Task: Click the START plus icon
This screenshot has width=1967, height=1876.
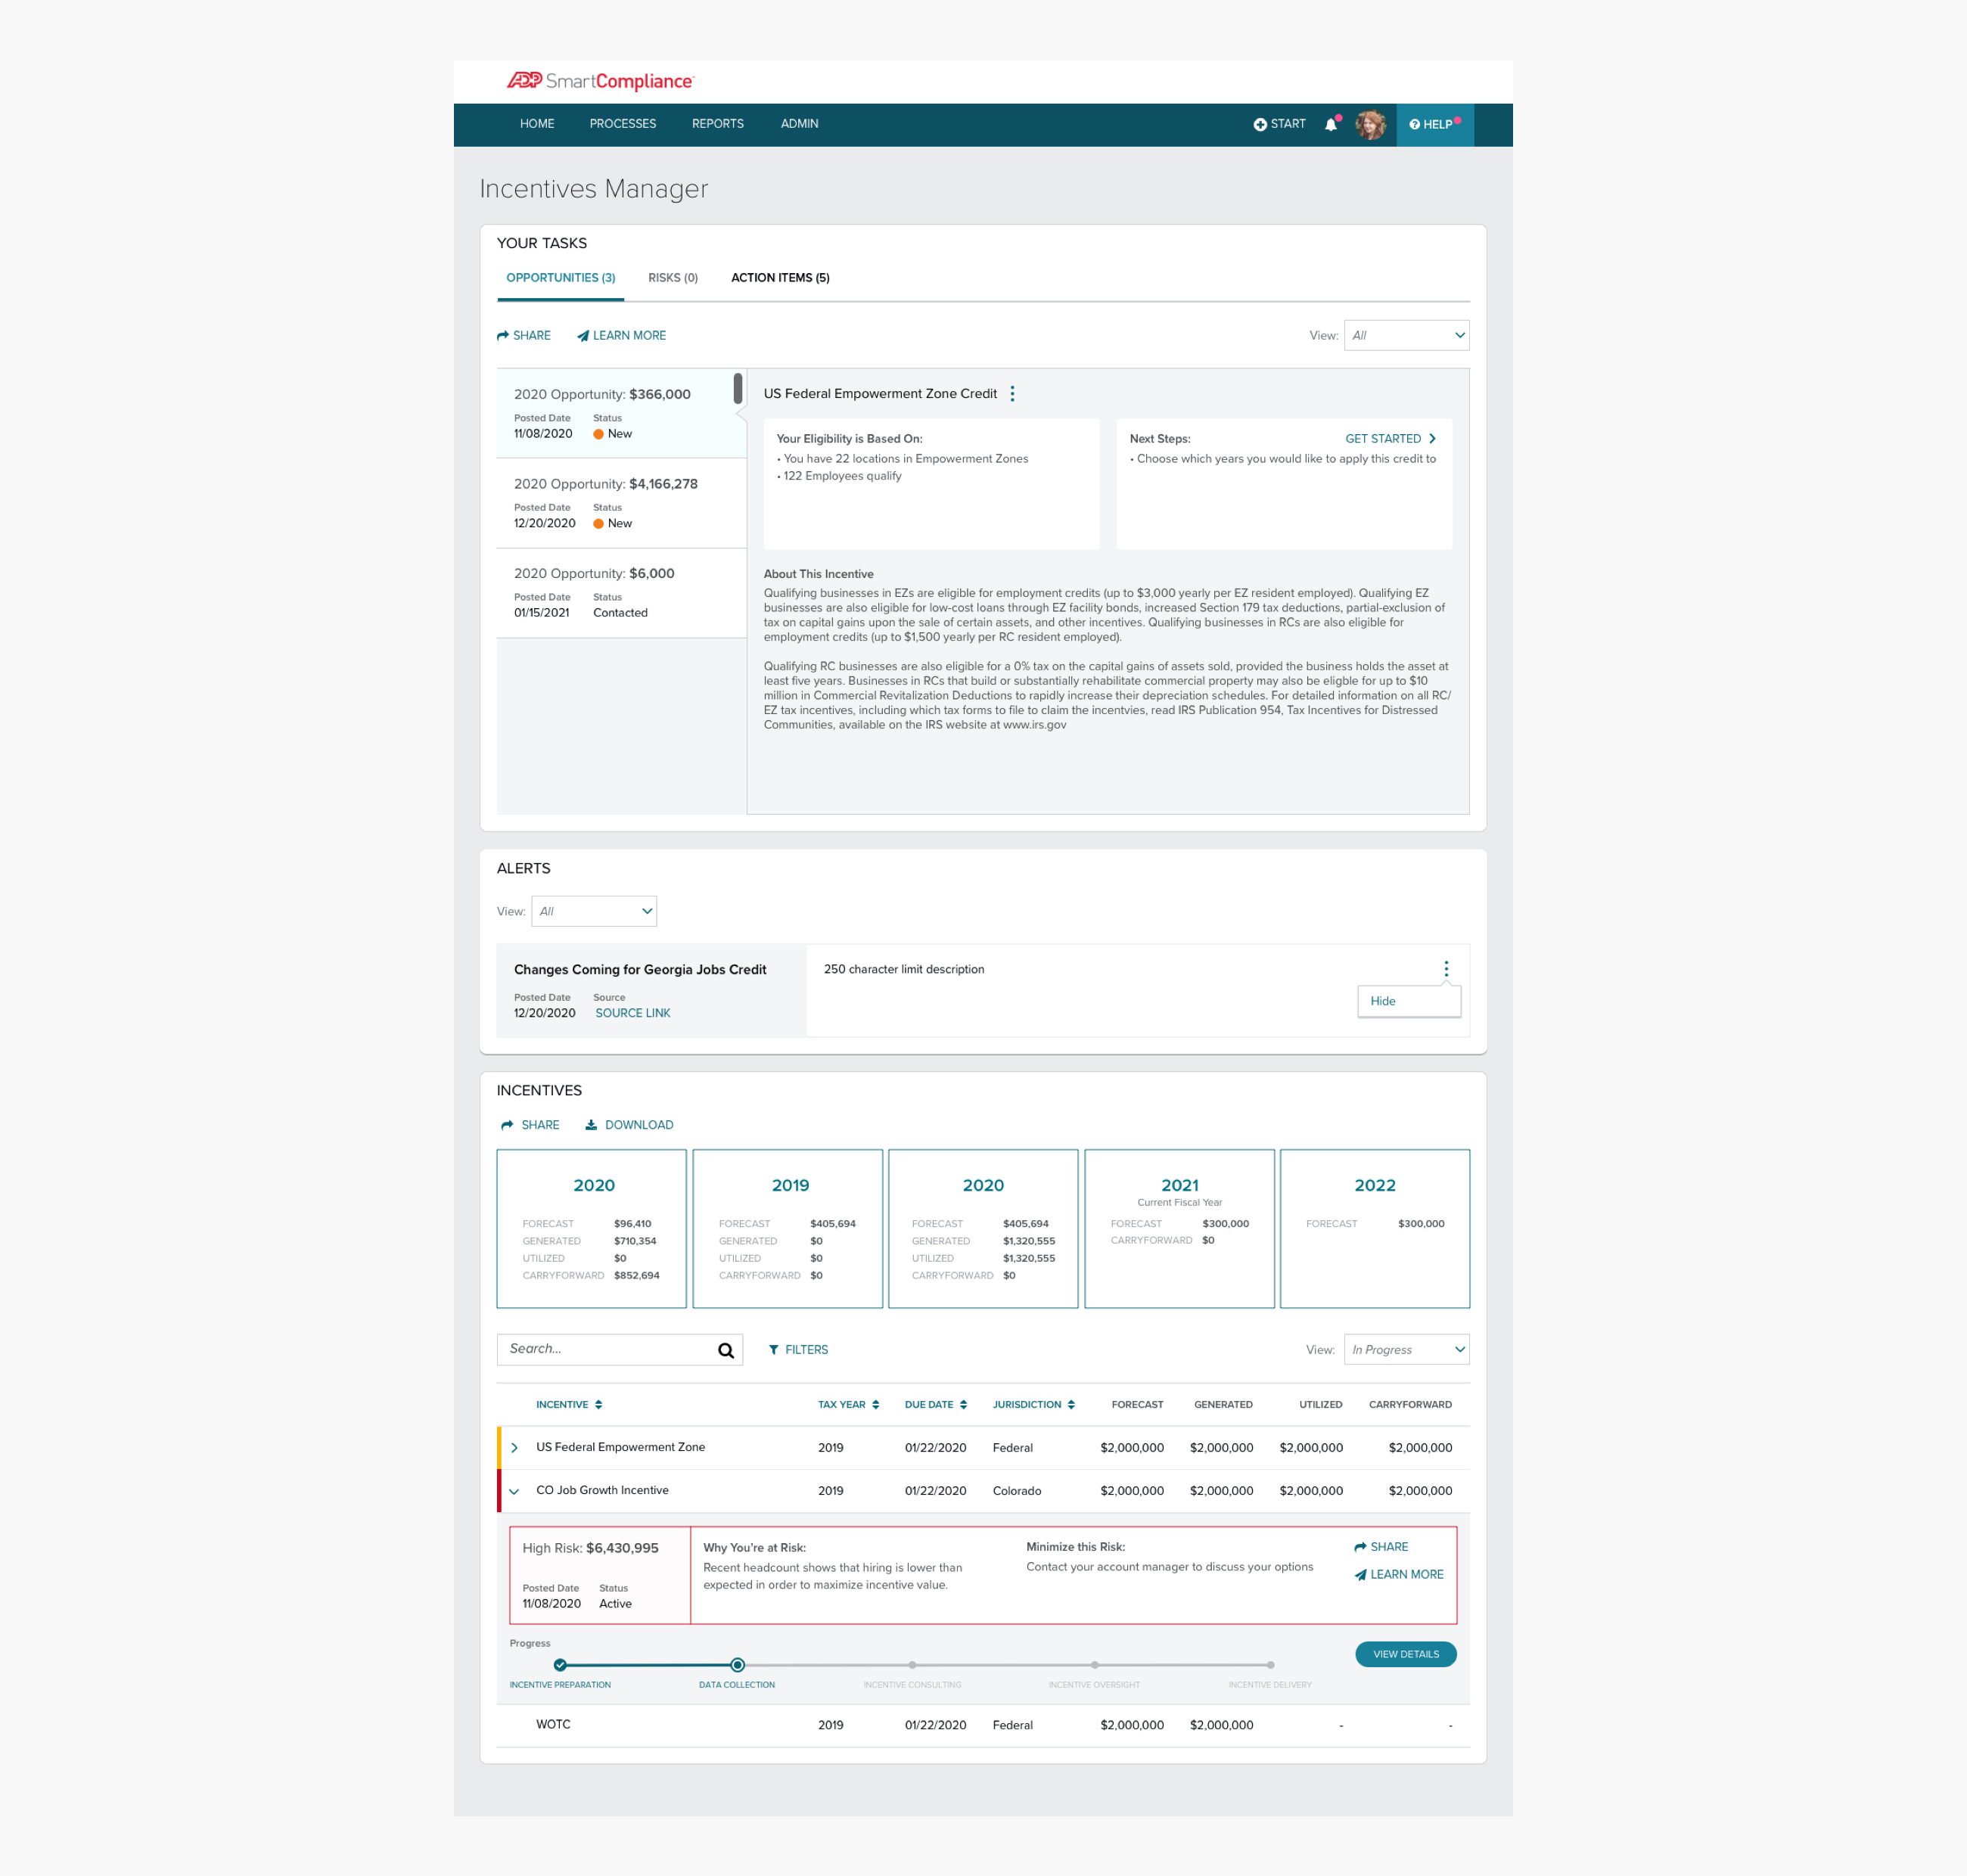Action: 1260,125
